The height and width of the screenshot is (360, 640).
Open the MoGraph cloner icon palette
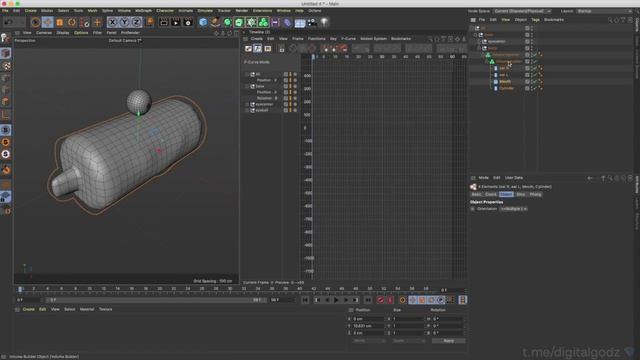click(x=251, y=22)
